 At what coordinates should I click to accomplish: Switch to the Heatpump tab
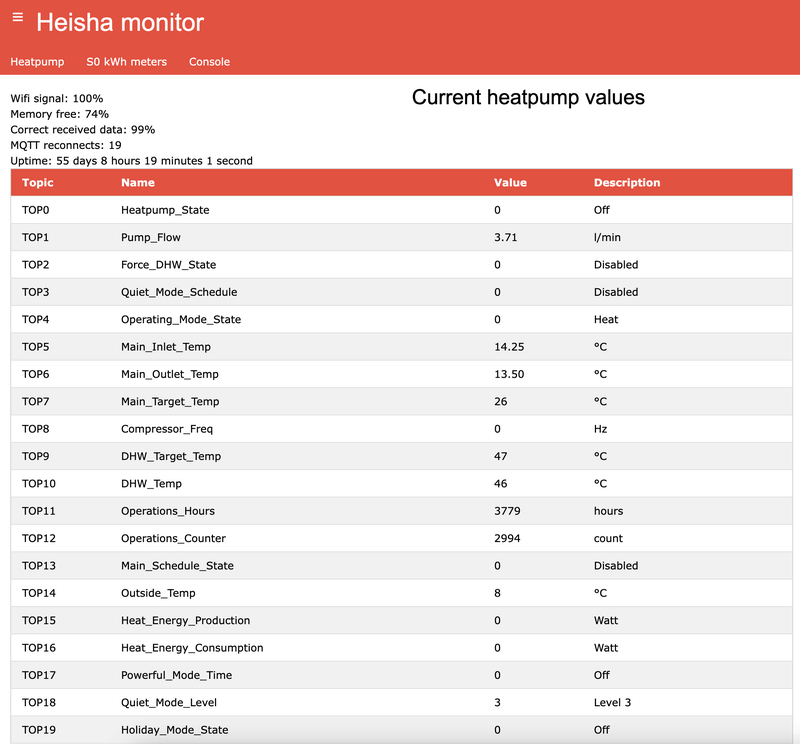pos(37,62)
